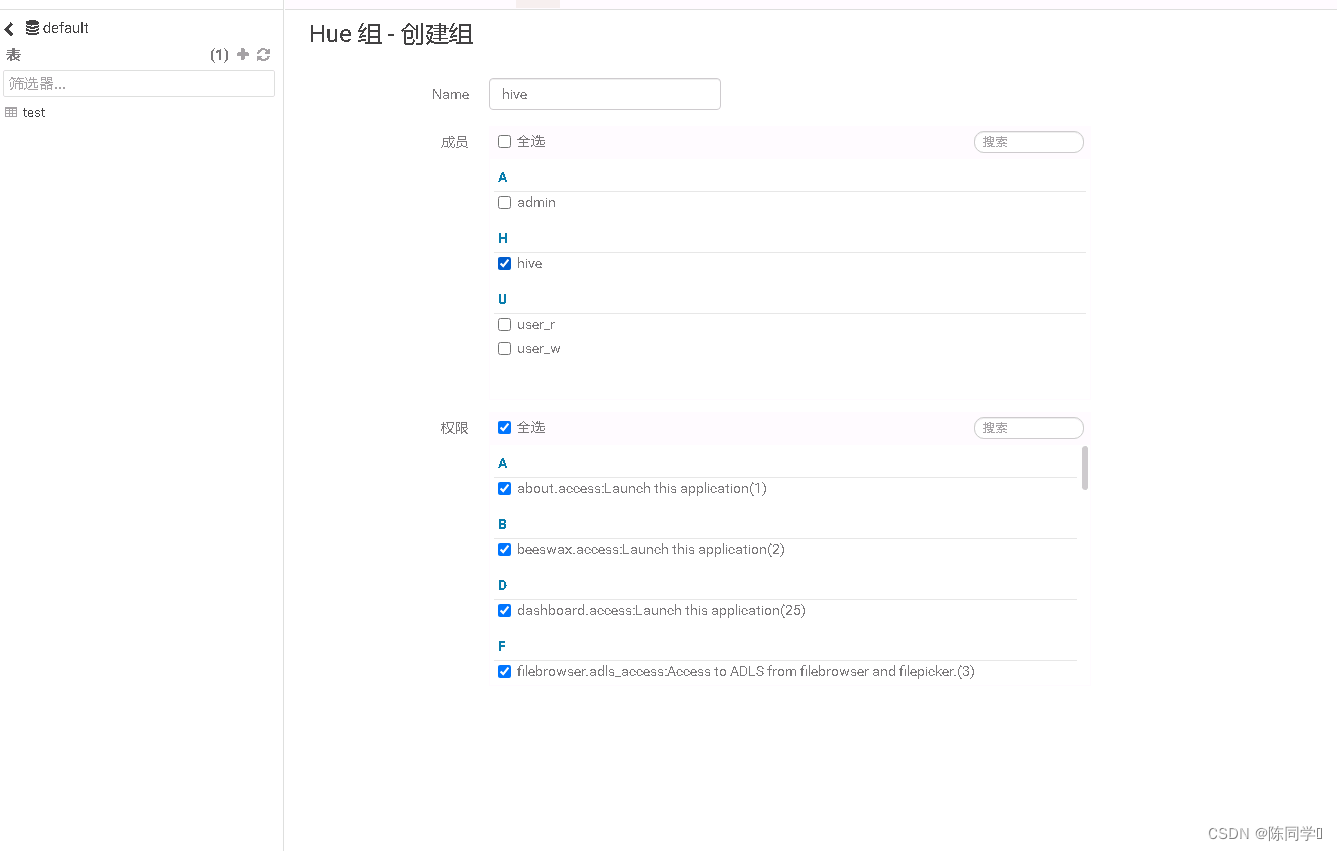The width and height of the screenshot is (1337, 851).
Task: Uncheck about.access permission
Action: tap(504, 489)
